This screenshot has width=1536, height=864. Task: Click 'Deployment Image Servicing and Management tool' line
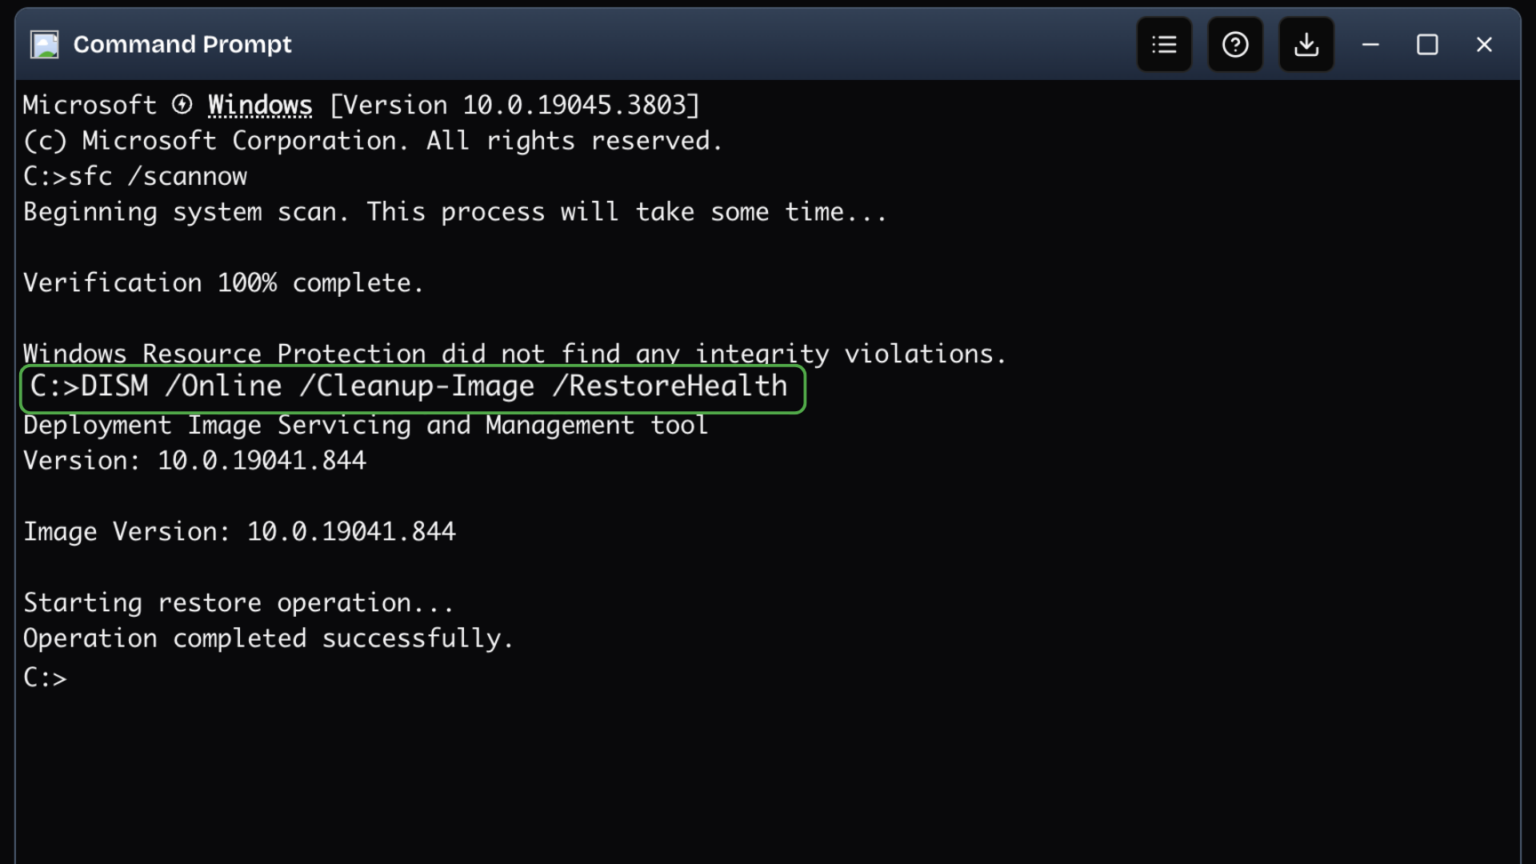click(365, 425)
